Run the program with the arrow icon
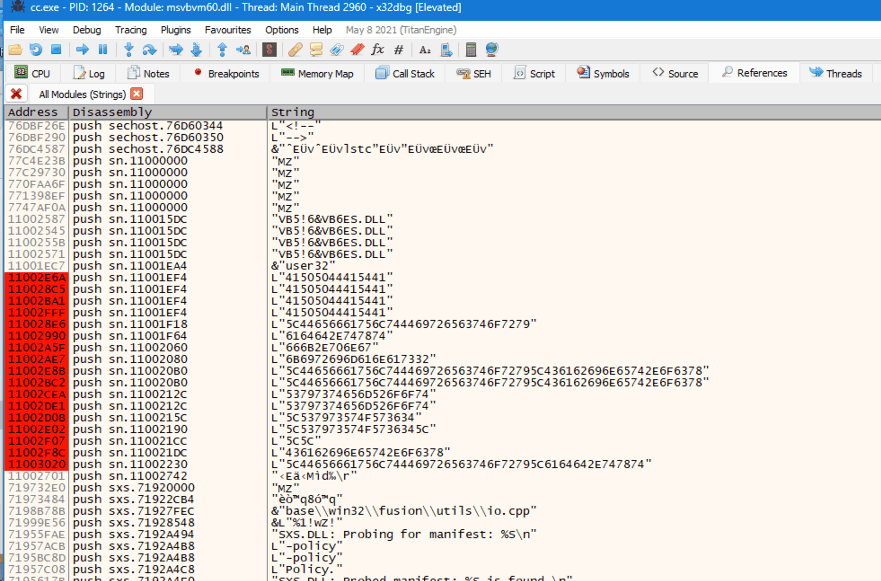This screenshot has width=881, height=581. [83, 49]
